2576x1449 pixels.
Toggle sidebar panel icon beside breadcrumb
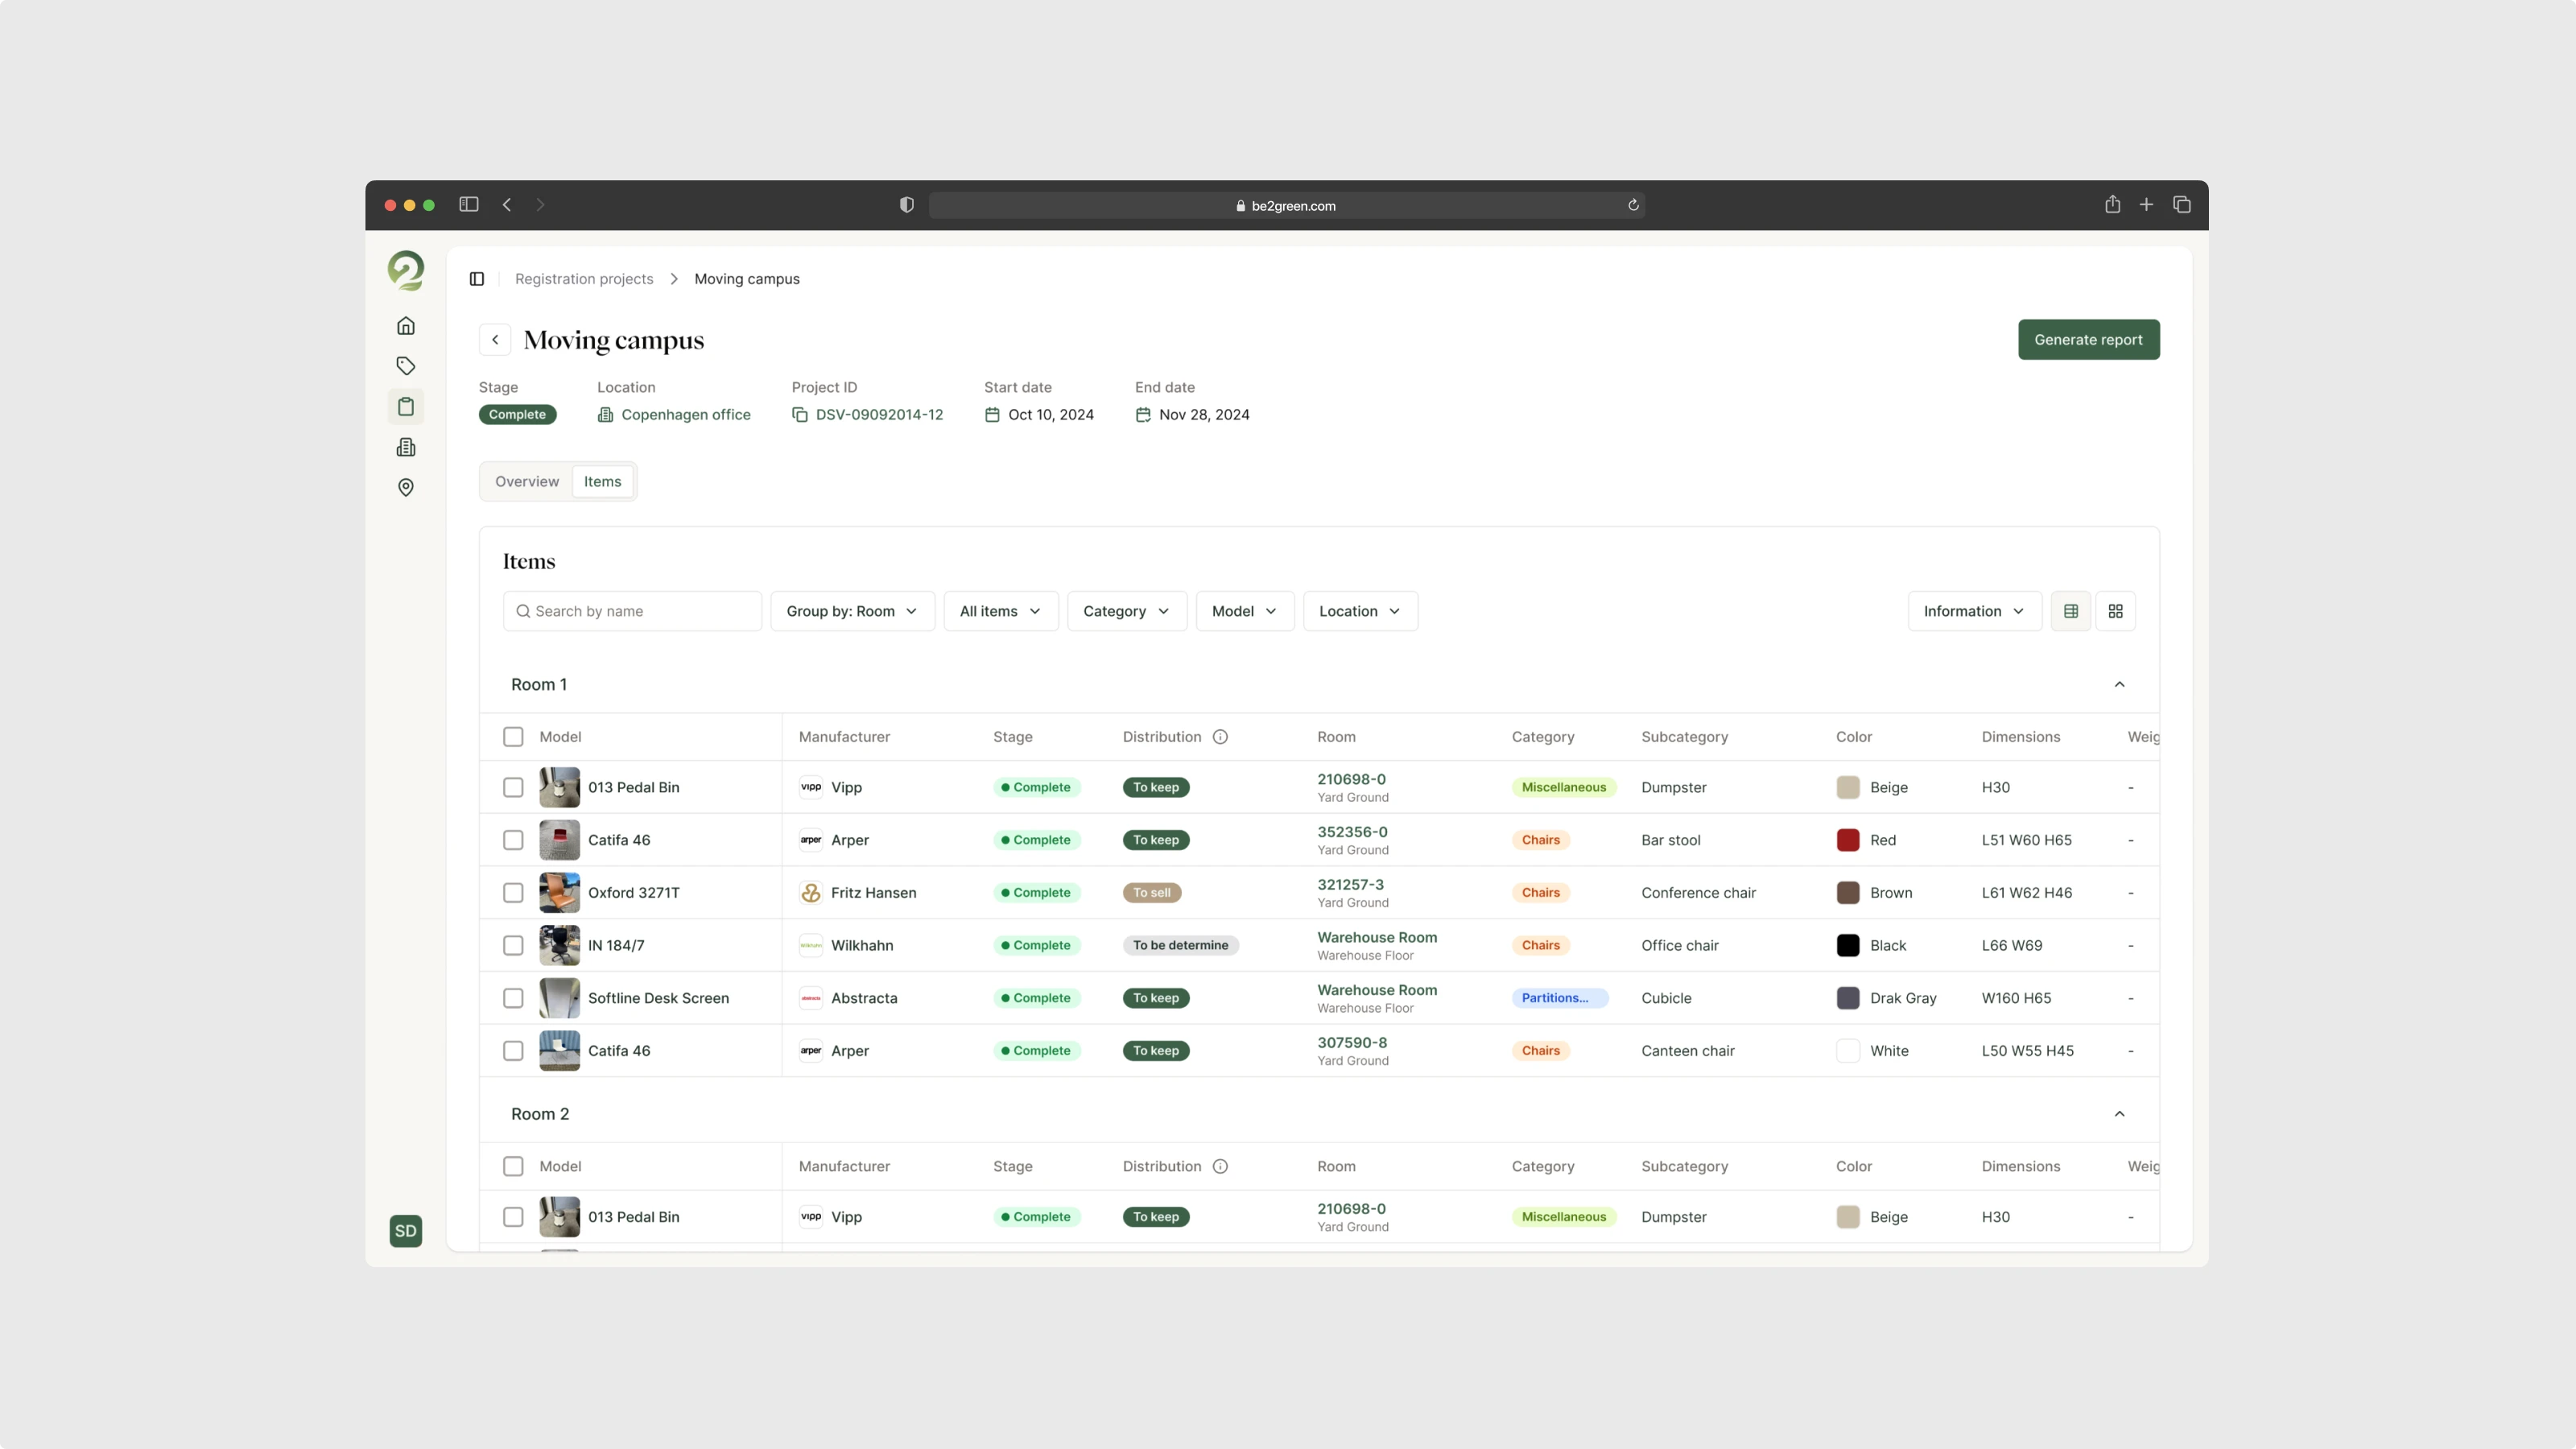(x=477, y=279)
